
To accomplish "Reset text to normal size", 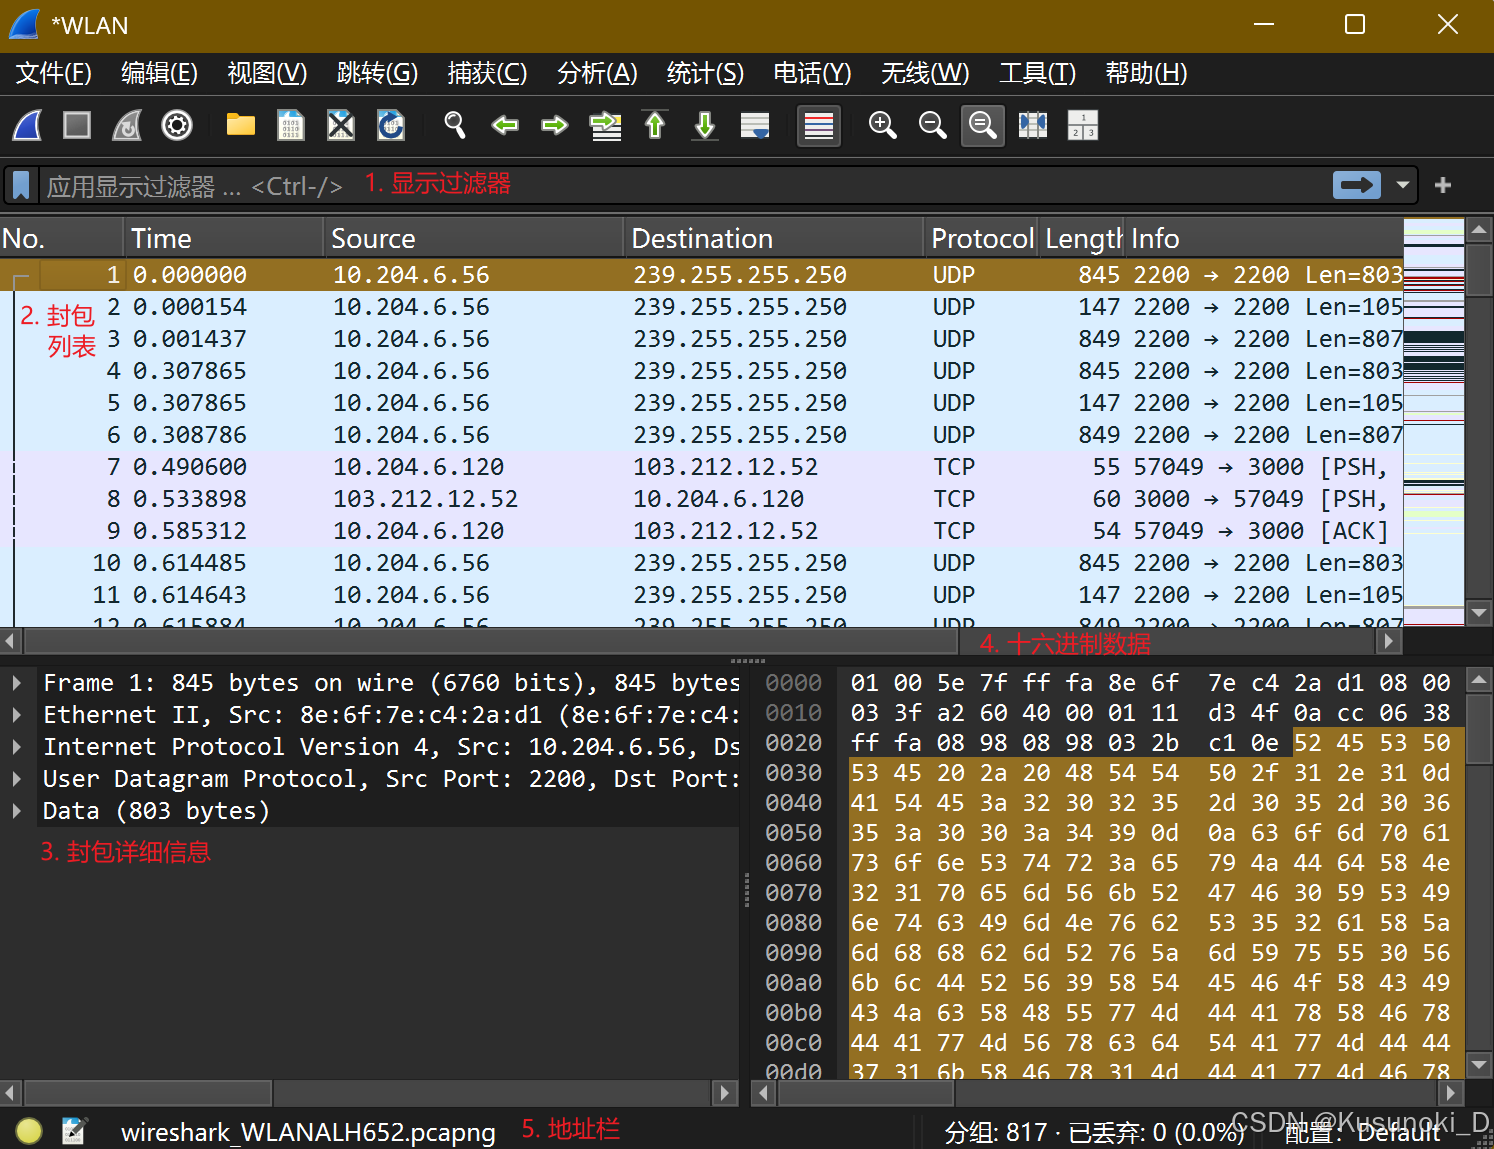I will tap(983, 126).
